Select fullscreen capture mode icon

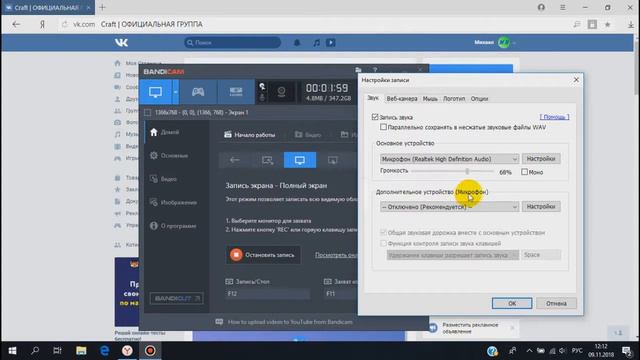(x=300, y=160)
